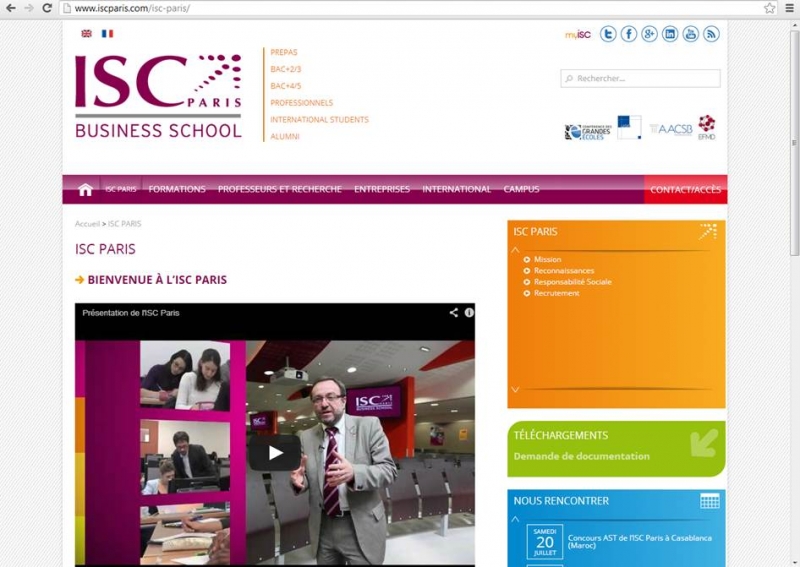Open the RSS feed icon
800x567 pixels.
point(711,34)
